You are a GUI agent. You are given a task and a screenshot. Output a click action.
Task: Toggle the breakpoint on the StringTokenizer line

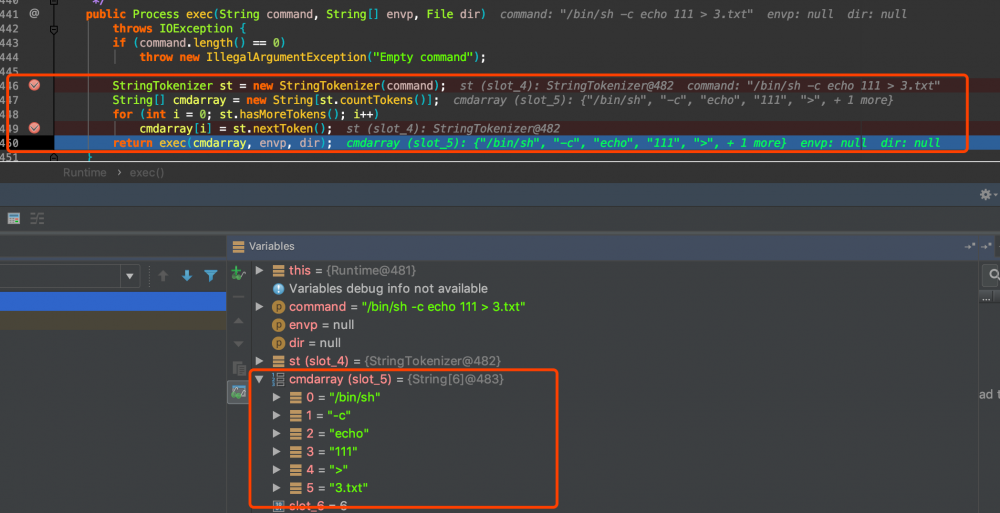click(34, 86)
